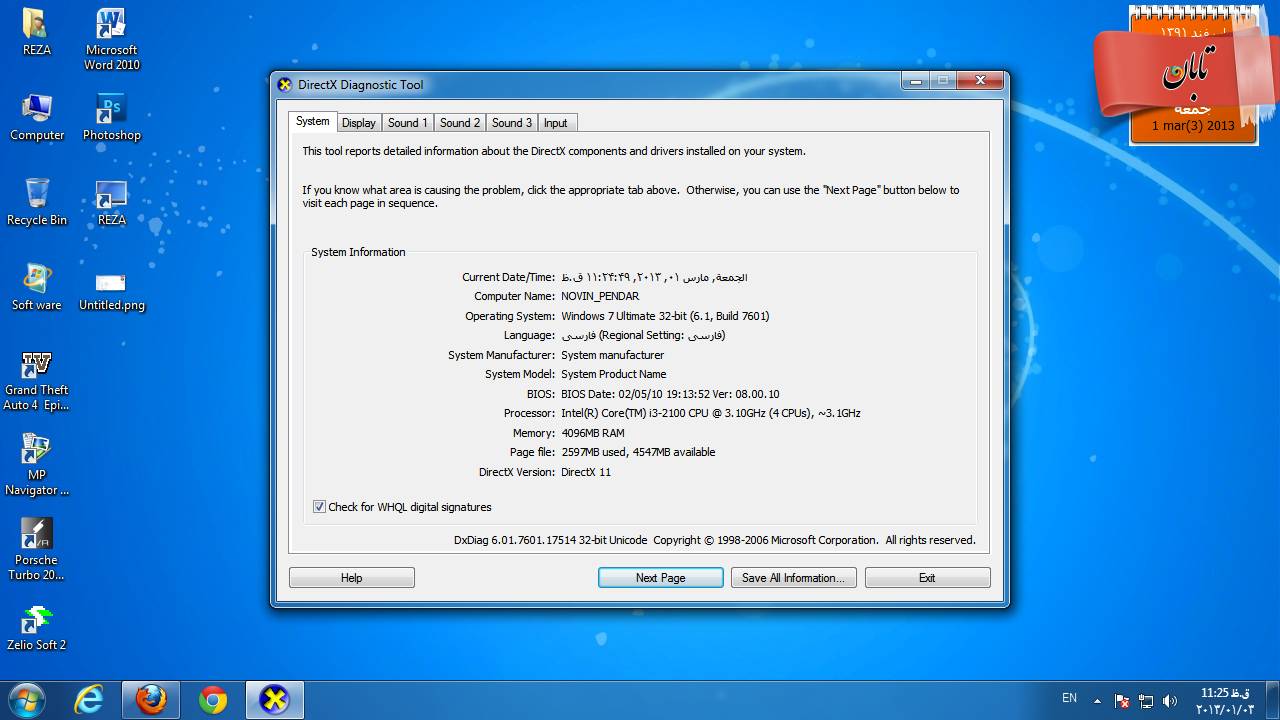This screenshot has height=720, width=1280.
Task: Select the Recycle Bin icon
Action: point(37,203)
